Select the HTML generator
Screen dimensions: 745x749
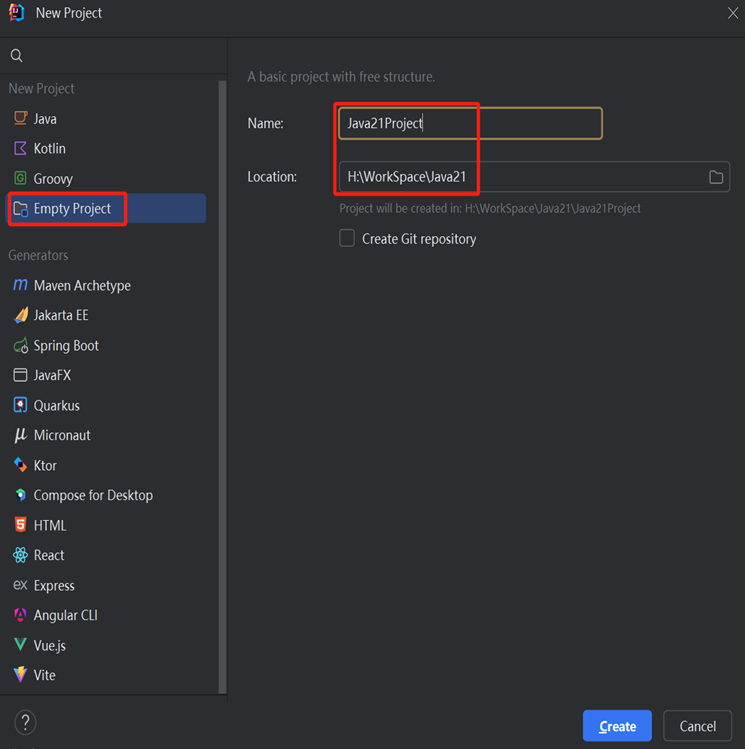pos(107,525)
